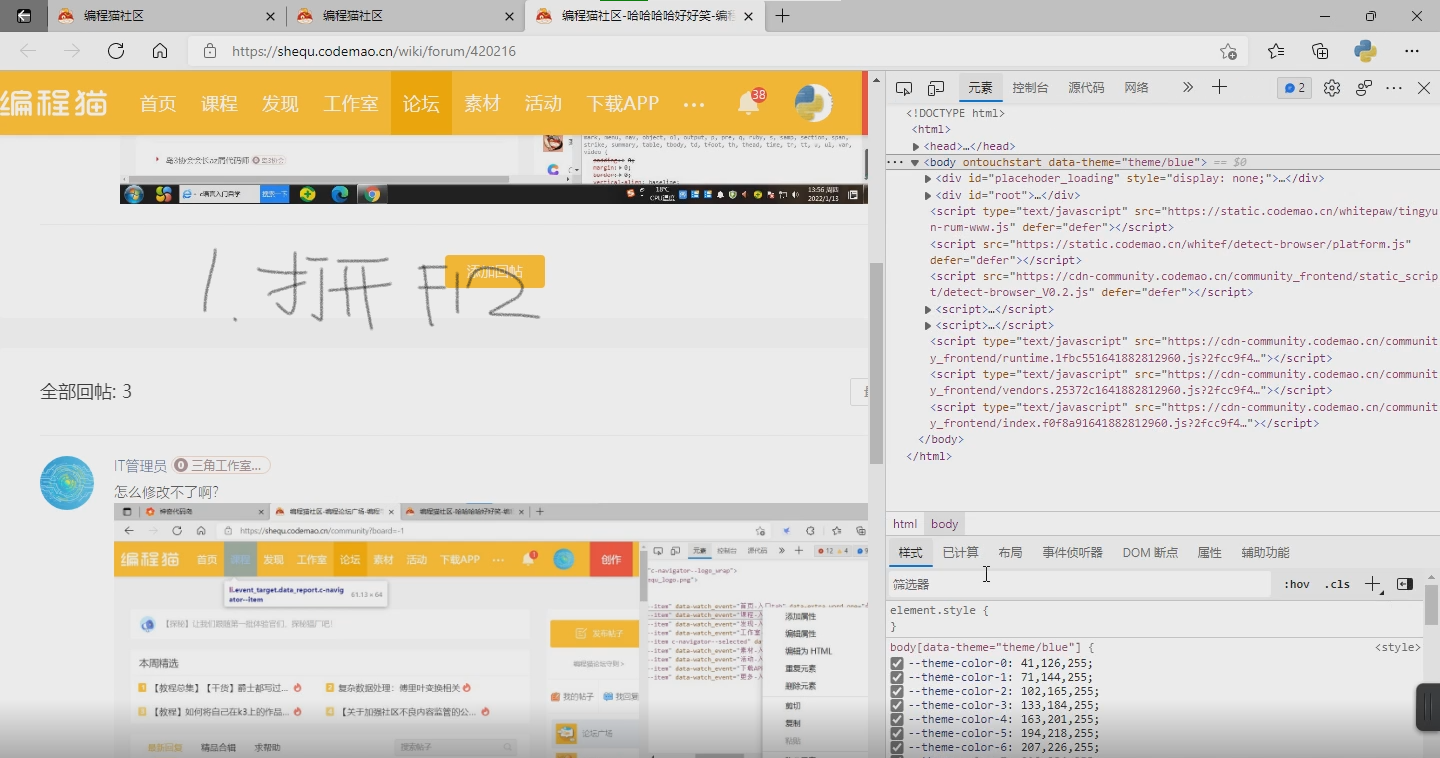Open a new browser tab
1440x758 pixels.
[782, 16]
